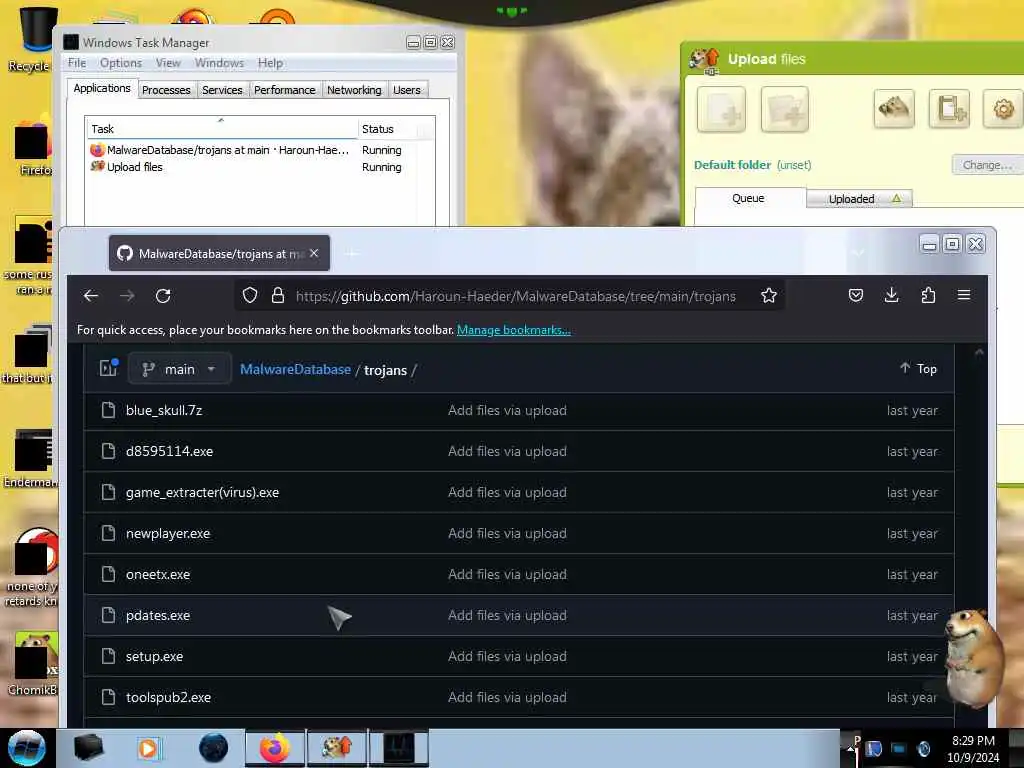Switch to the Uploaded tab

click(x=859, y=199)
